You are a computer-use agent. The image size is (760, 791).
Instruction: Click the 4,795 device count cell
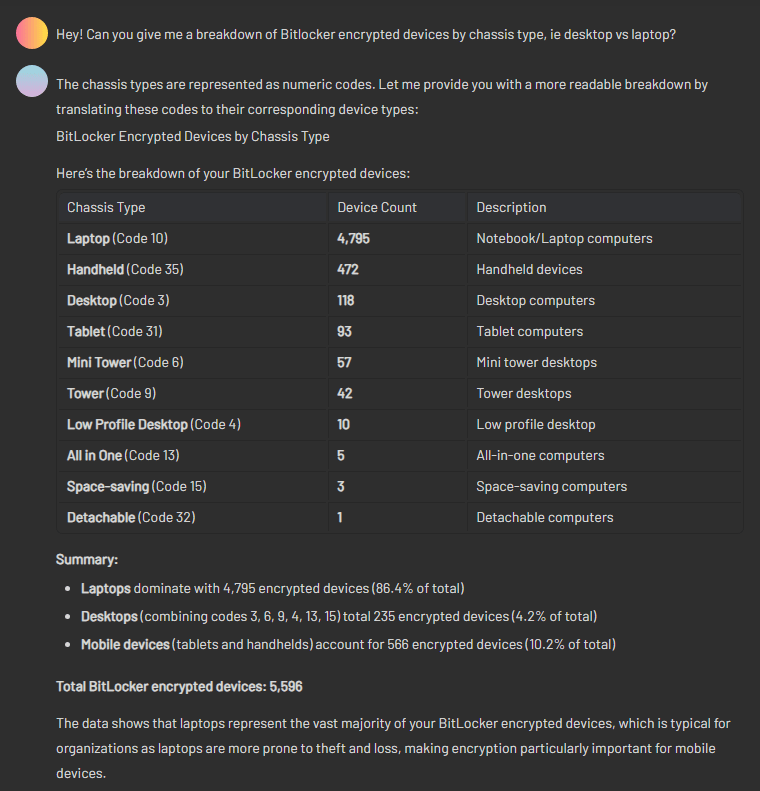pos(354,238)
